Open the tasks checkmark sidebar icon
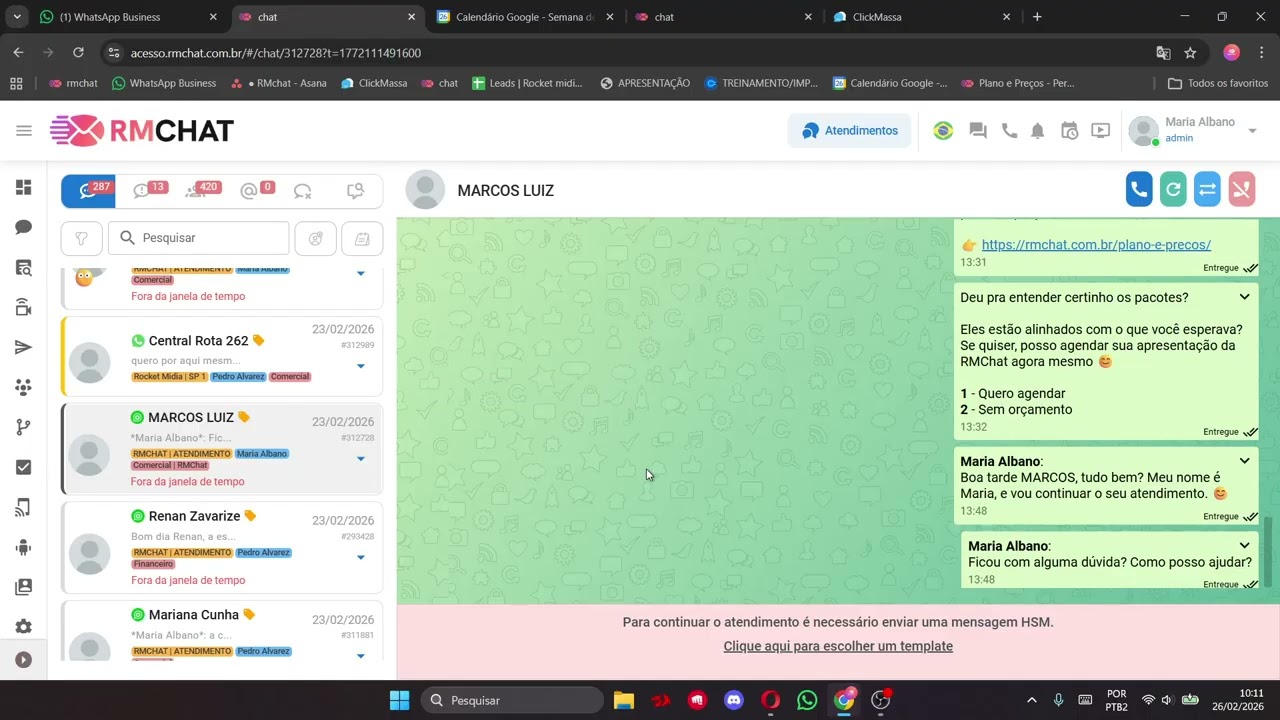 [x=23, y=467]
